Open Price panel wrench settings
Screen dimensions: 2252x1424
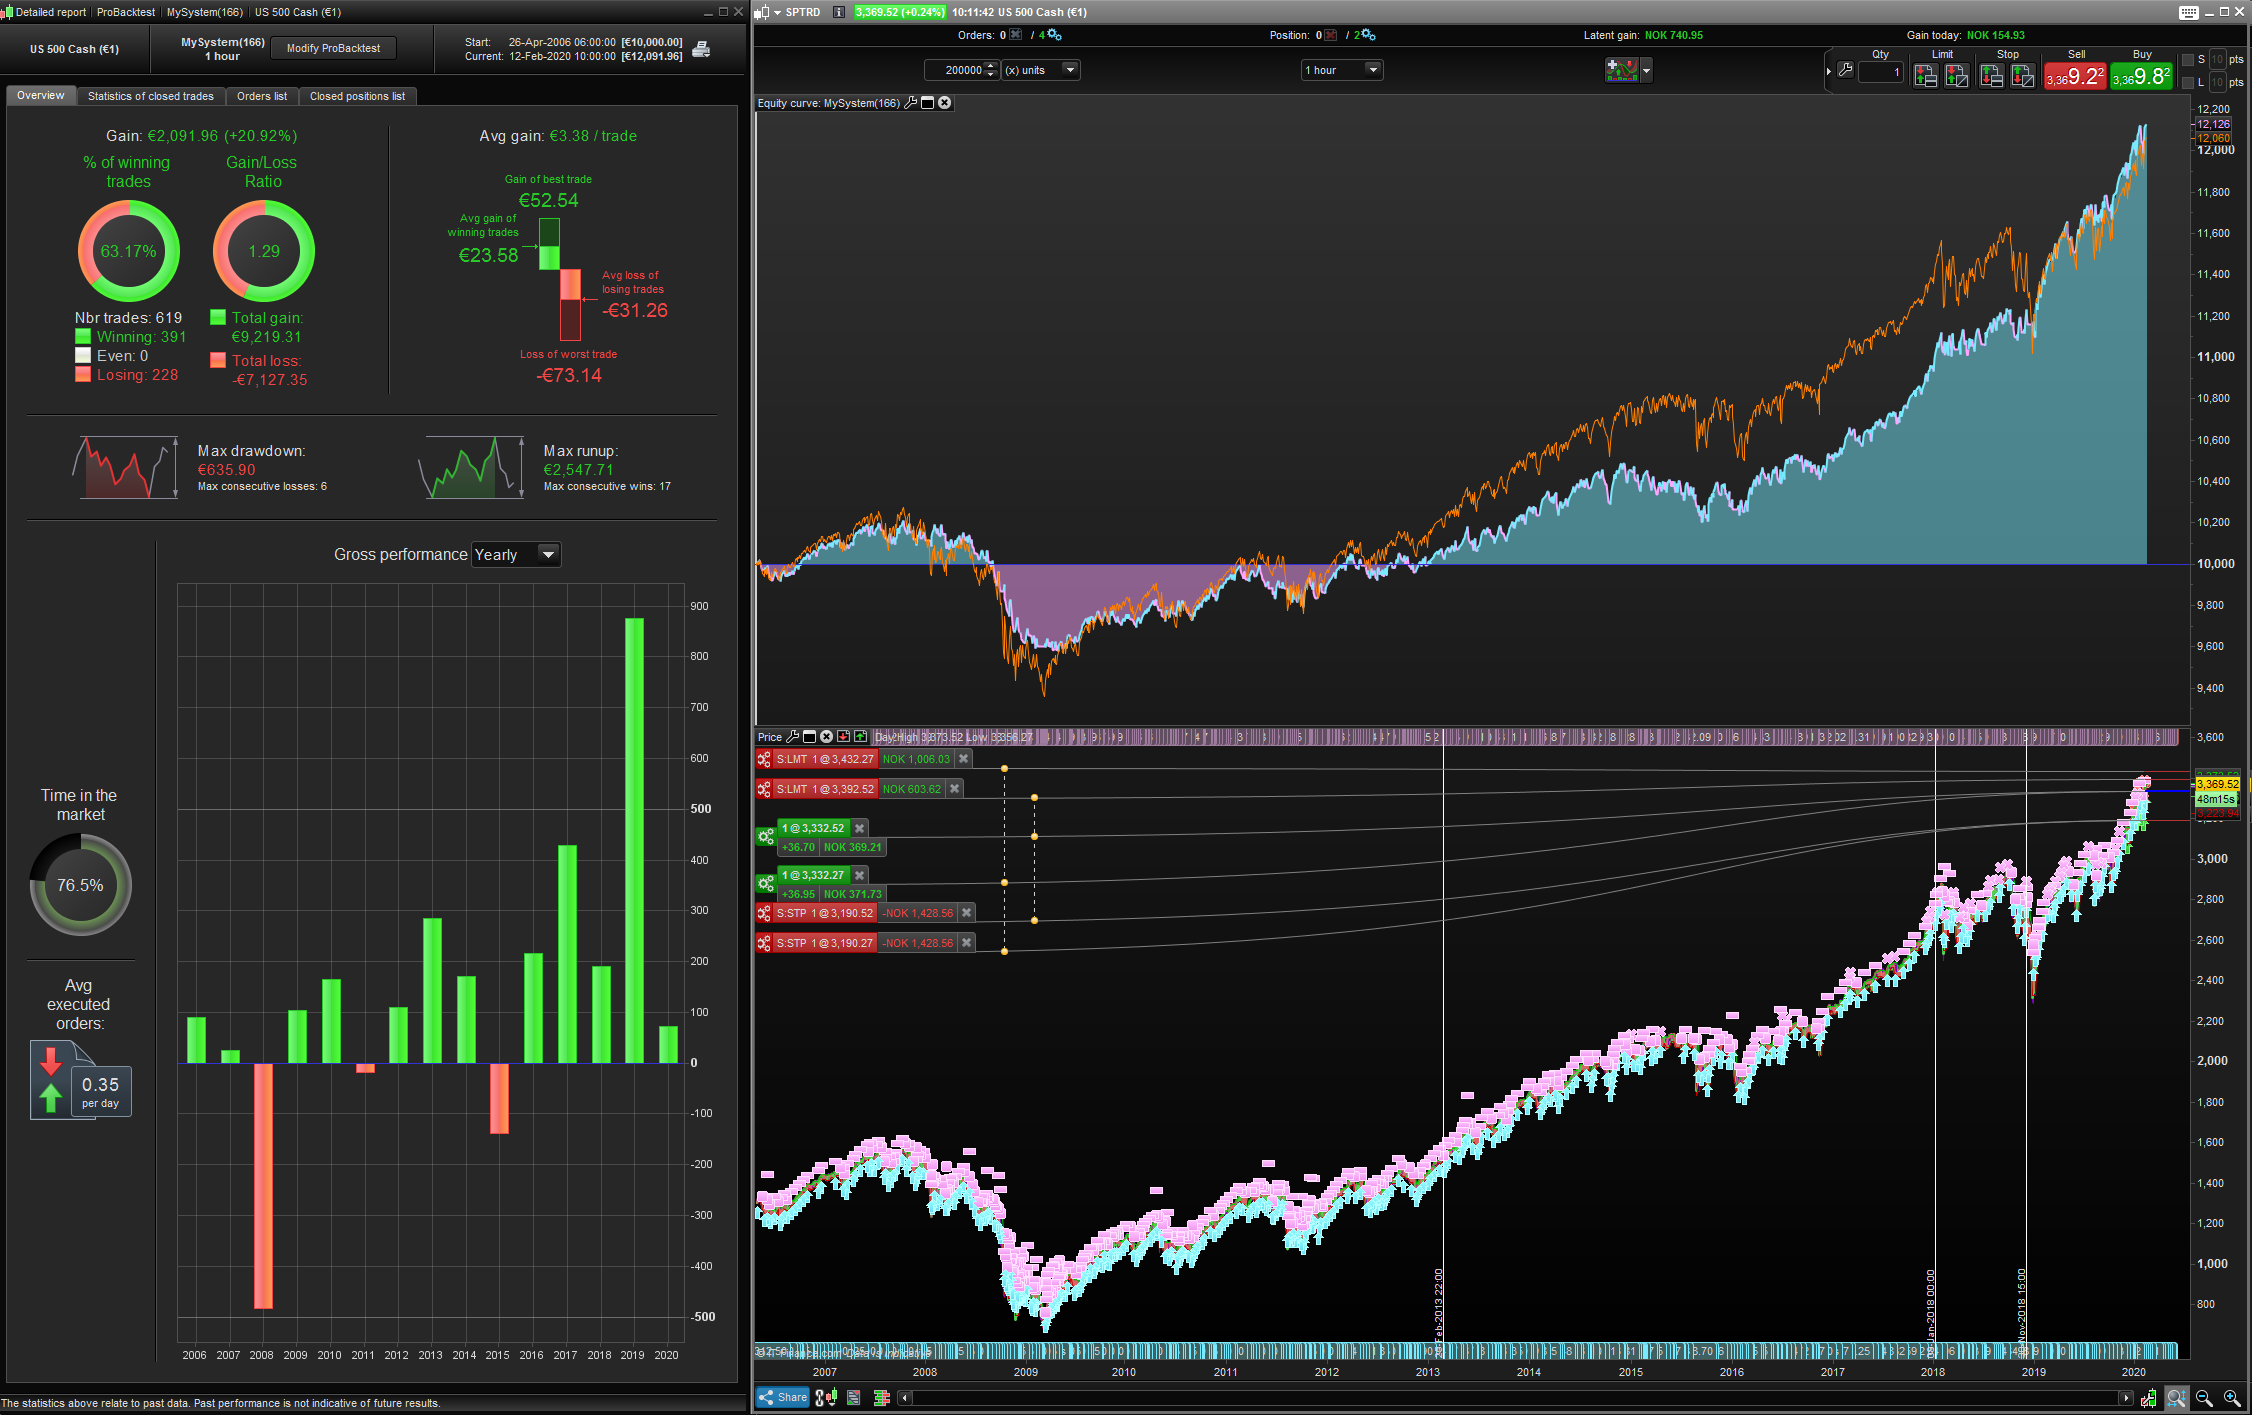tap(793, 737)
